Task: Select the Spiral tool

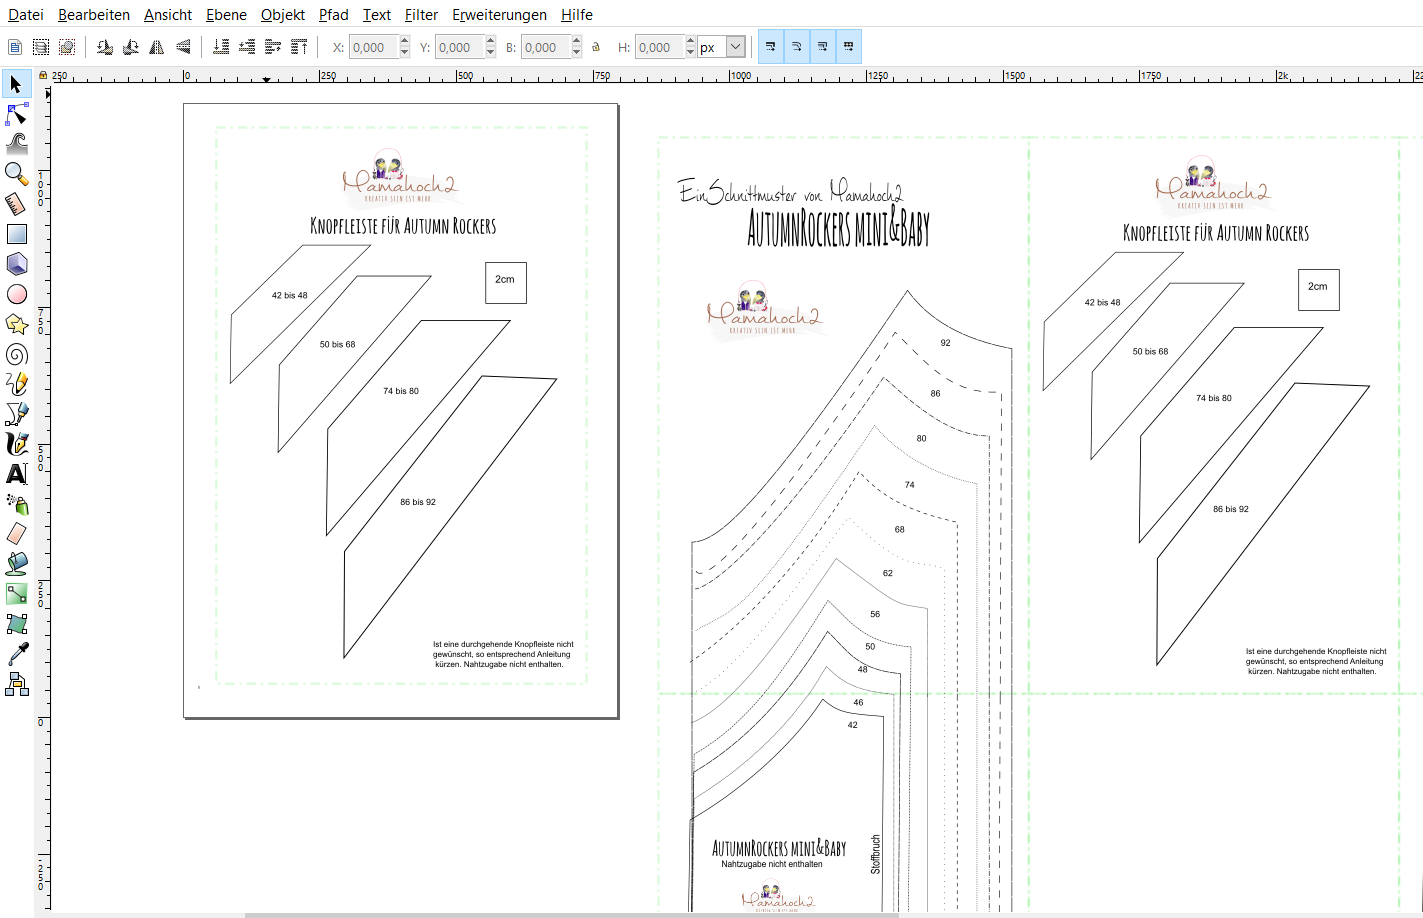Action: (x=17, y=354)
